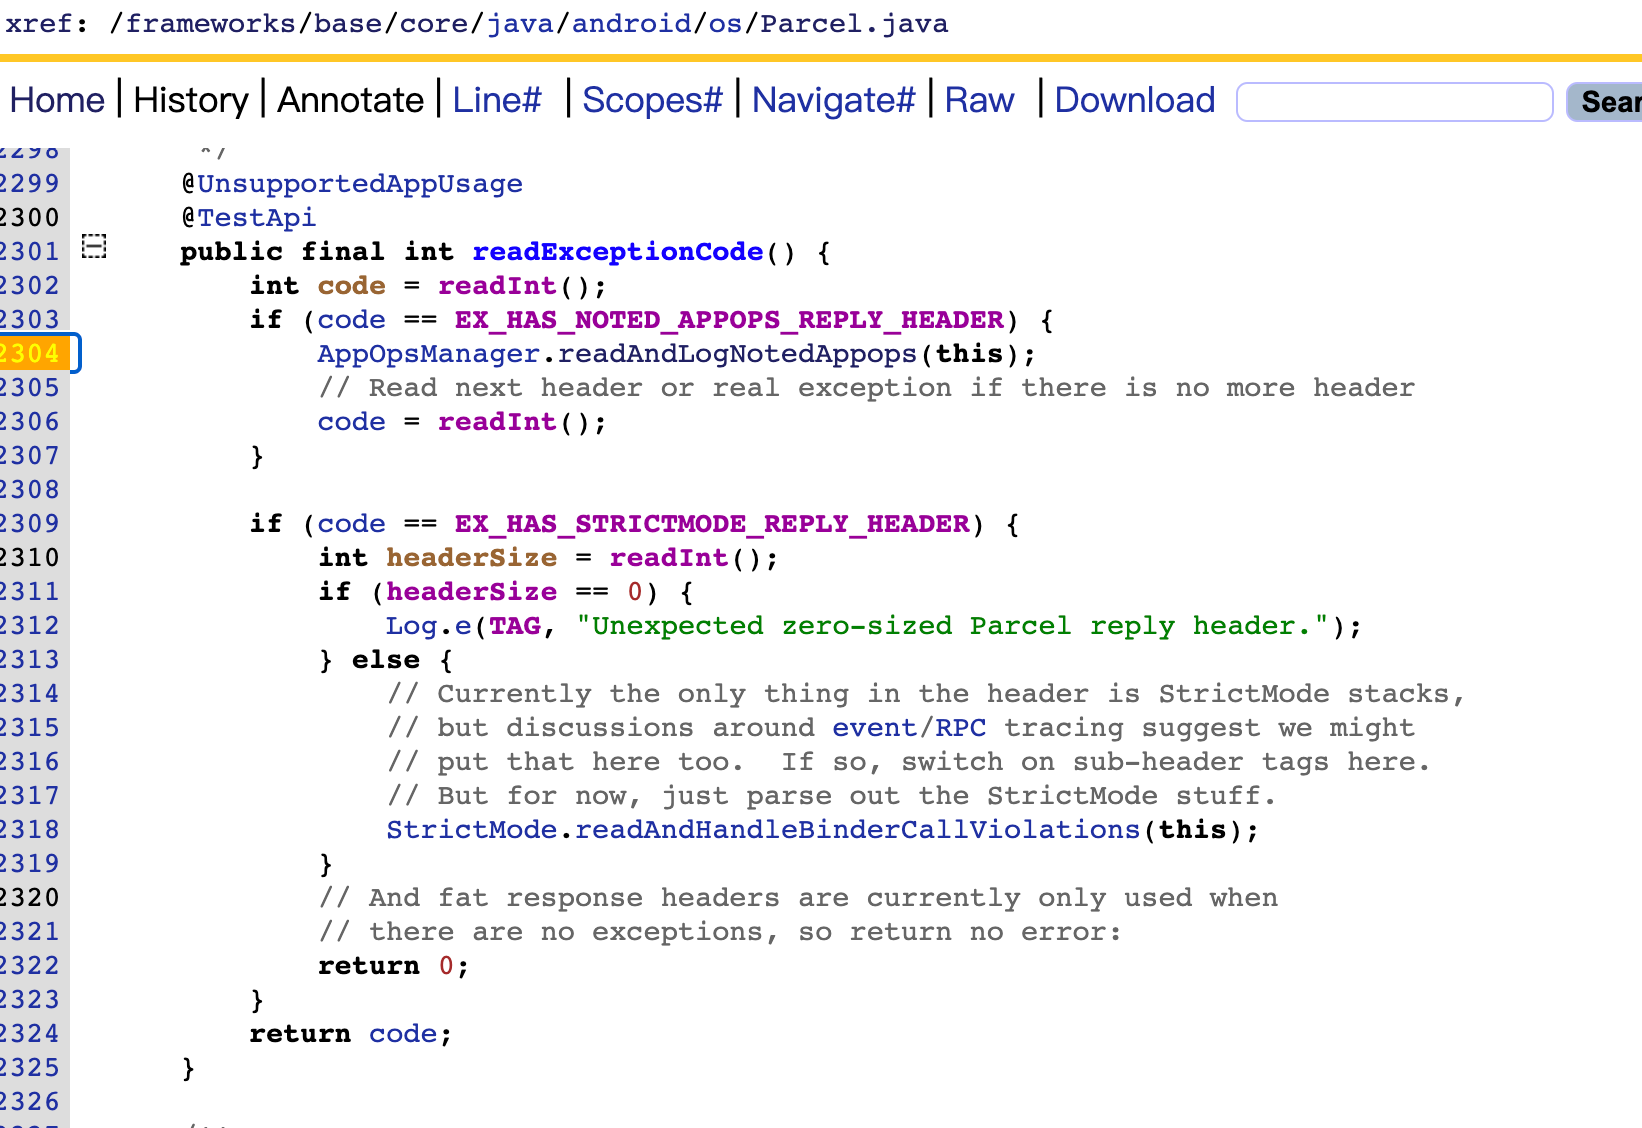Image resolution: width=1642 pixels, height=1128 pixels.
Task: Open the StrictMode class reference
Action: point(470,829)
